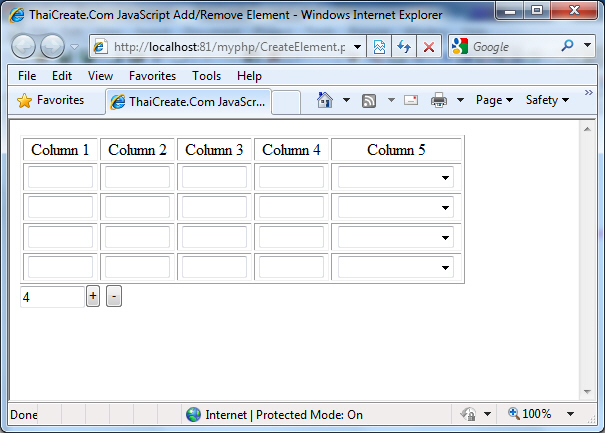Expand the address bar history dropdown
The height and width of the screenshot is (433, 605).
click(357, 47)
